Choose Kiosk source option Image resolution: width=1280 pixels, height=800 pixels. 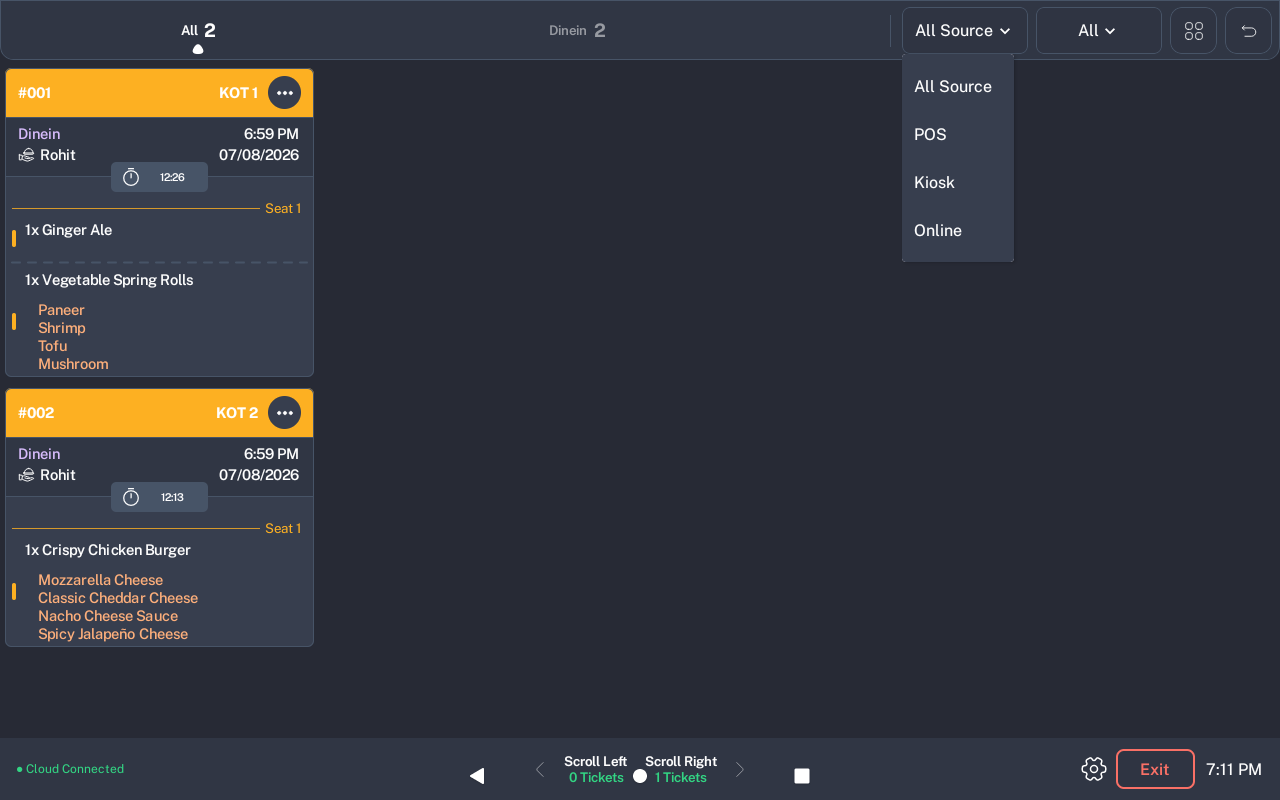tap(958, 183)
